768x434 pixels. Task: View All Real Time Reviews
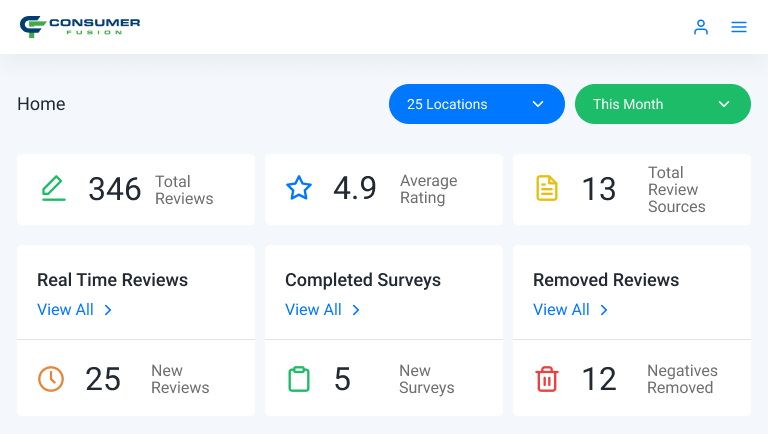[75, 310]
